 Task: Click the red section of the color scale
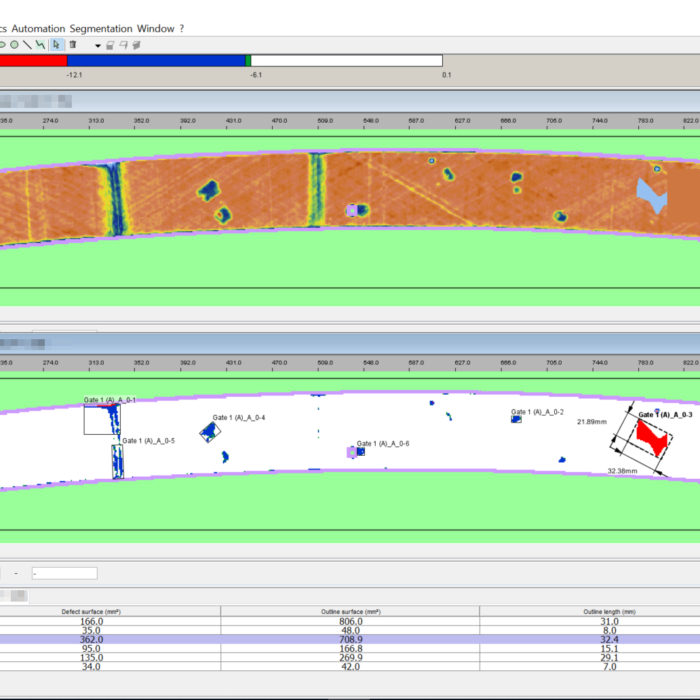pos(33,60)
